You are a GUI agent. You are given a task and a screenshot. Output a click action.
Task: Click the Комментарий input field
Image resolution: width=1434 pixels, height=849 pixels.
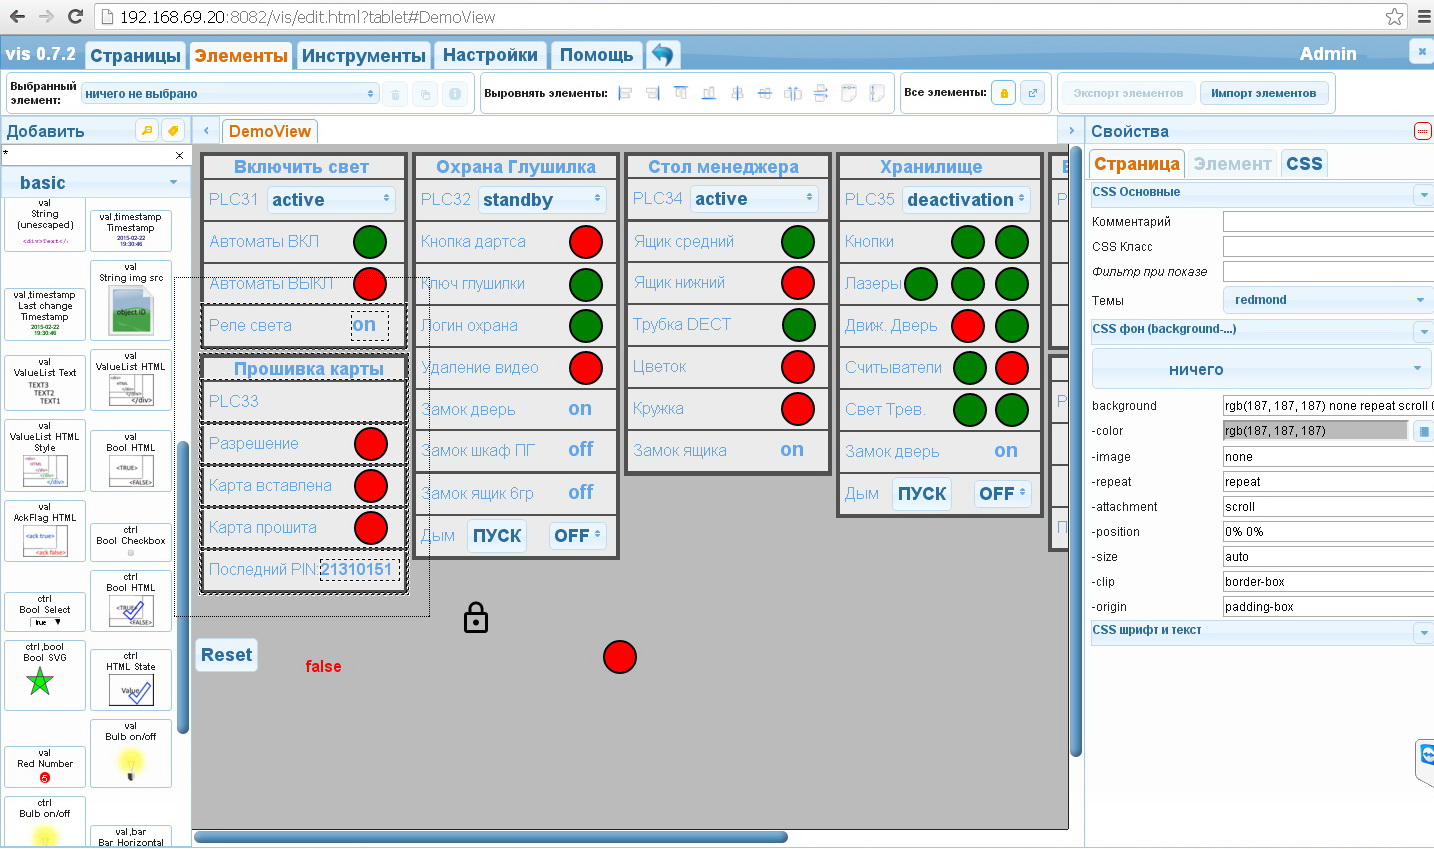[1328, 221]
